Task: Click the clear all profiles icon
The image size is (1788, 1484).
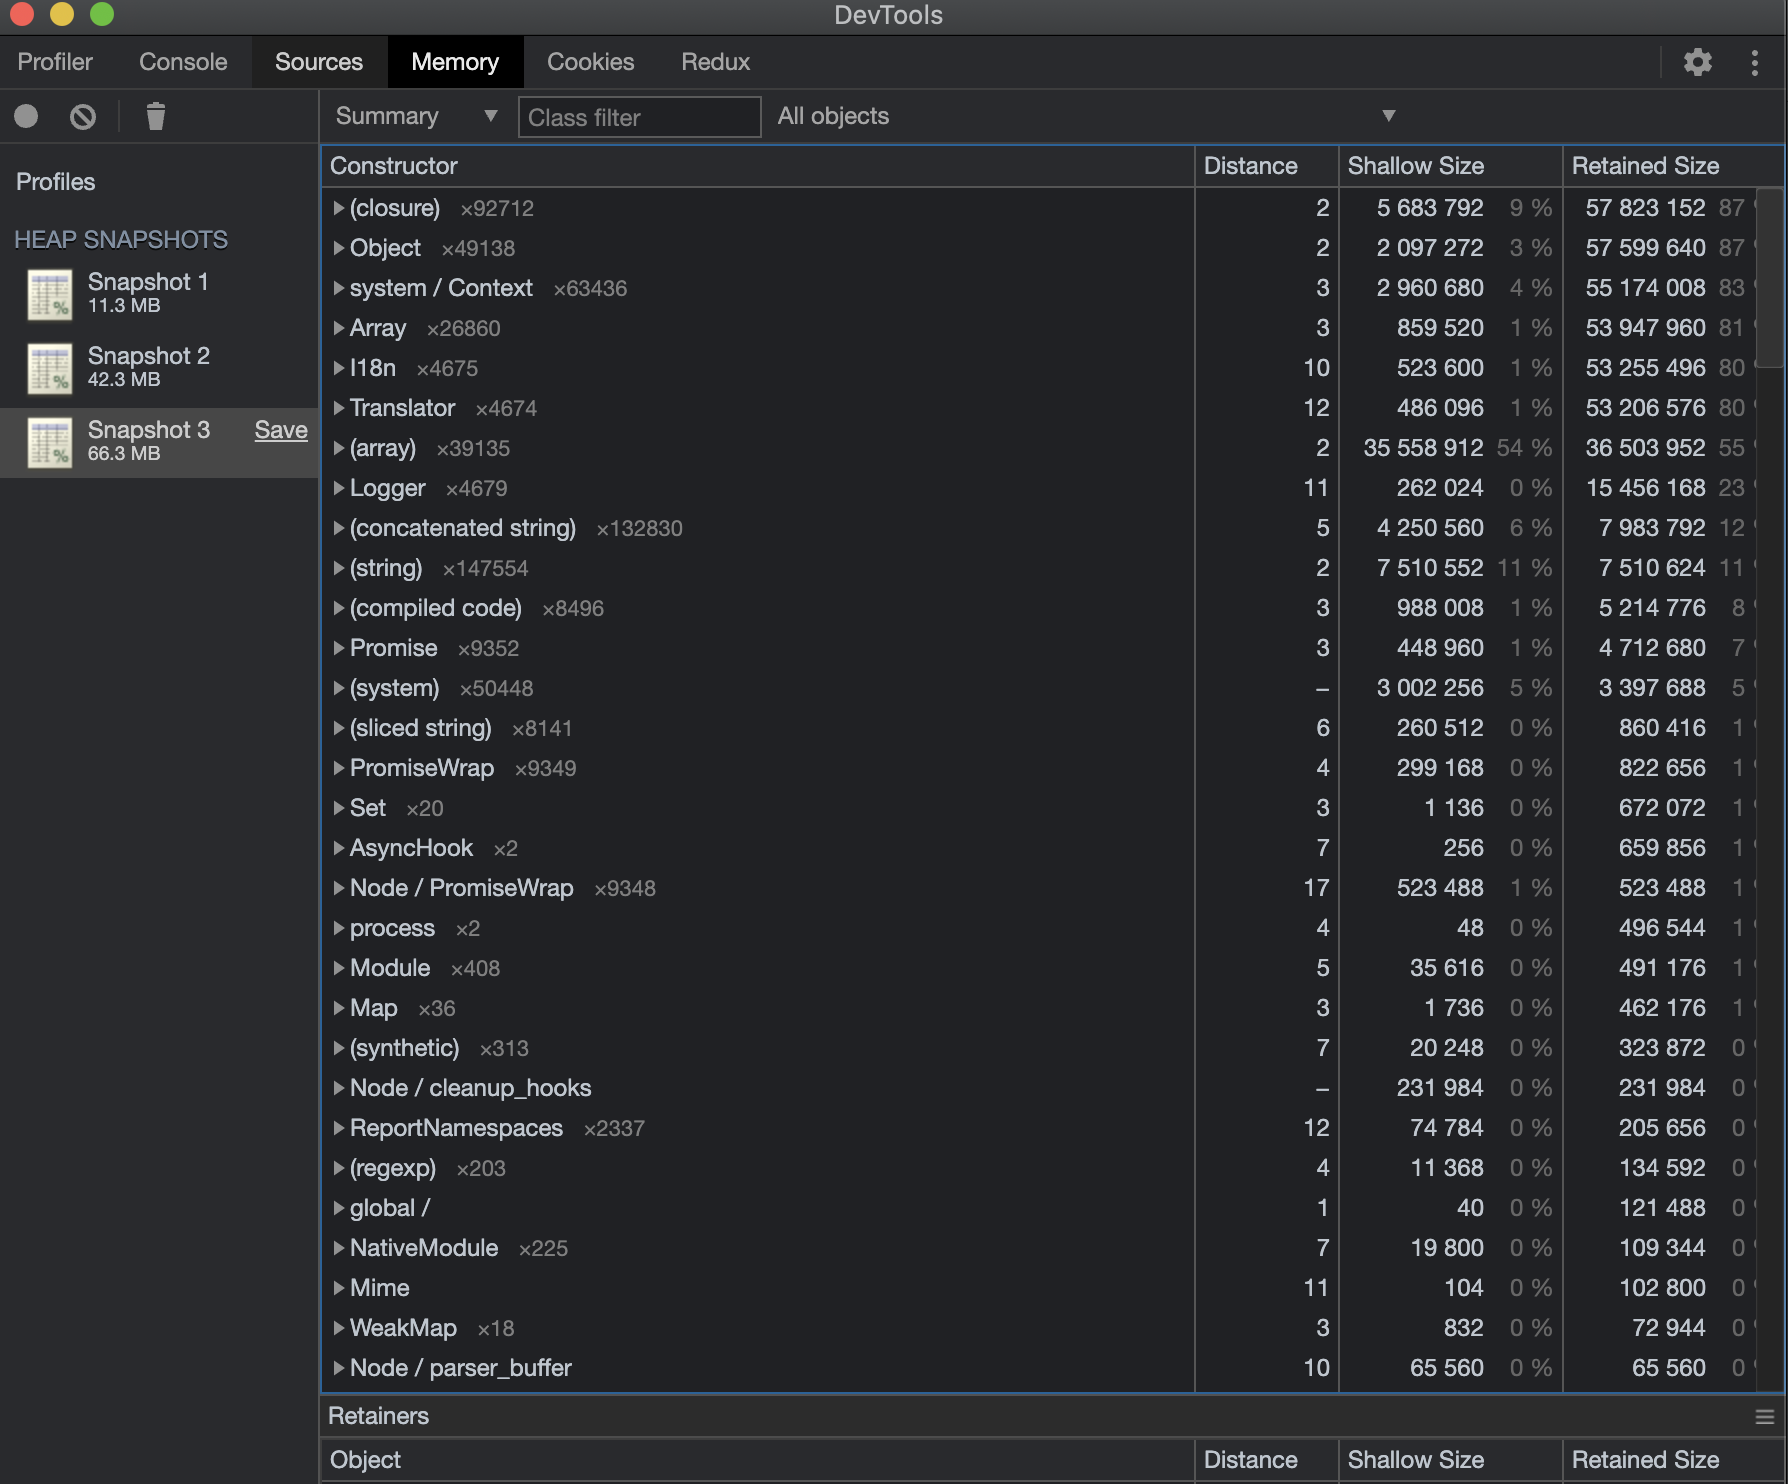Action: pyautogui.click(x=83, y=117)
